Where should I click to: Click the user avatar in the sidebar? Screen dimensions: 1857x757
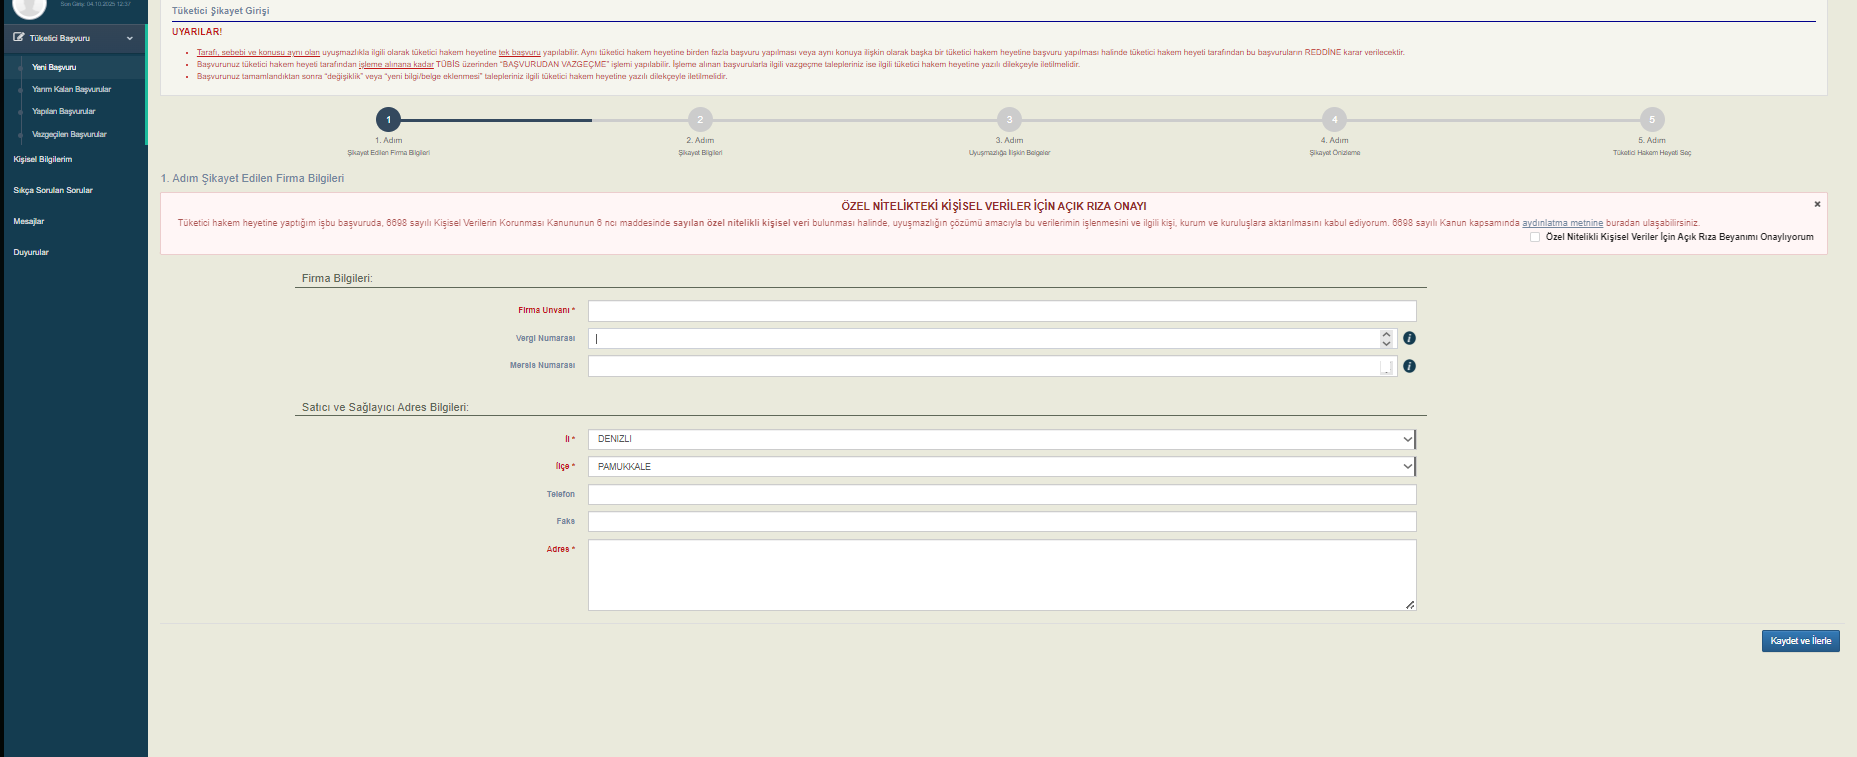pos(29,7)
